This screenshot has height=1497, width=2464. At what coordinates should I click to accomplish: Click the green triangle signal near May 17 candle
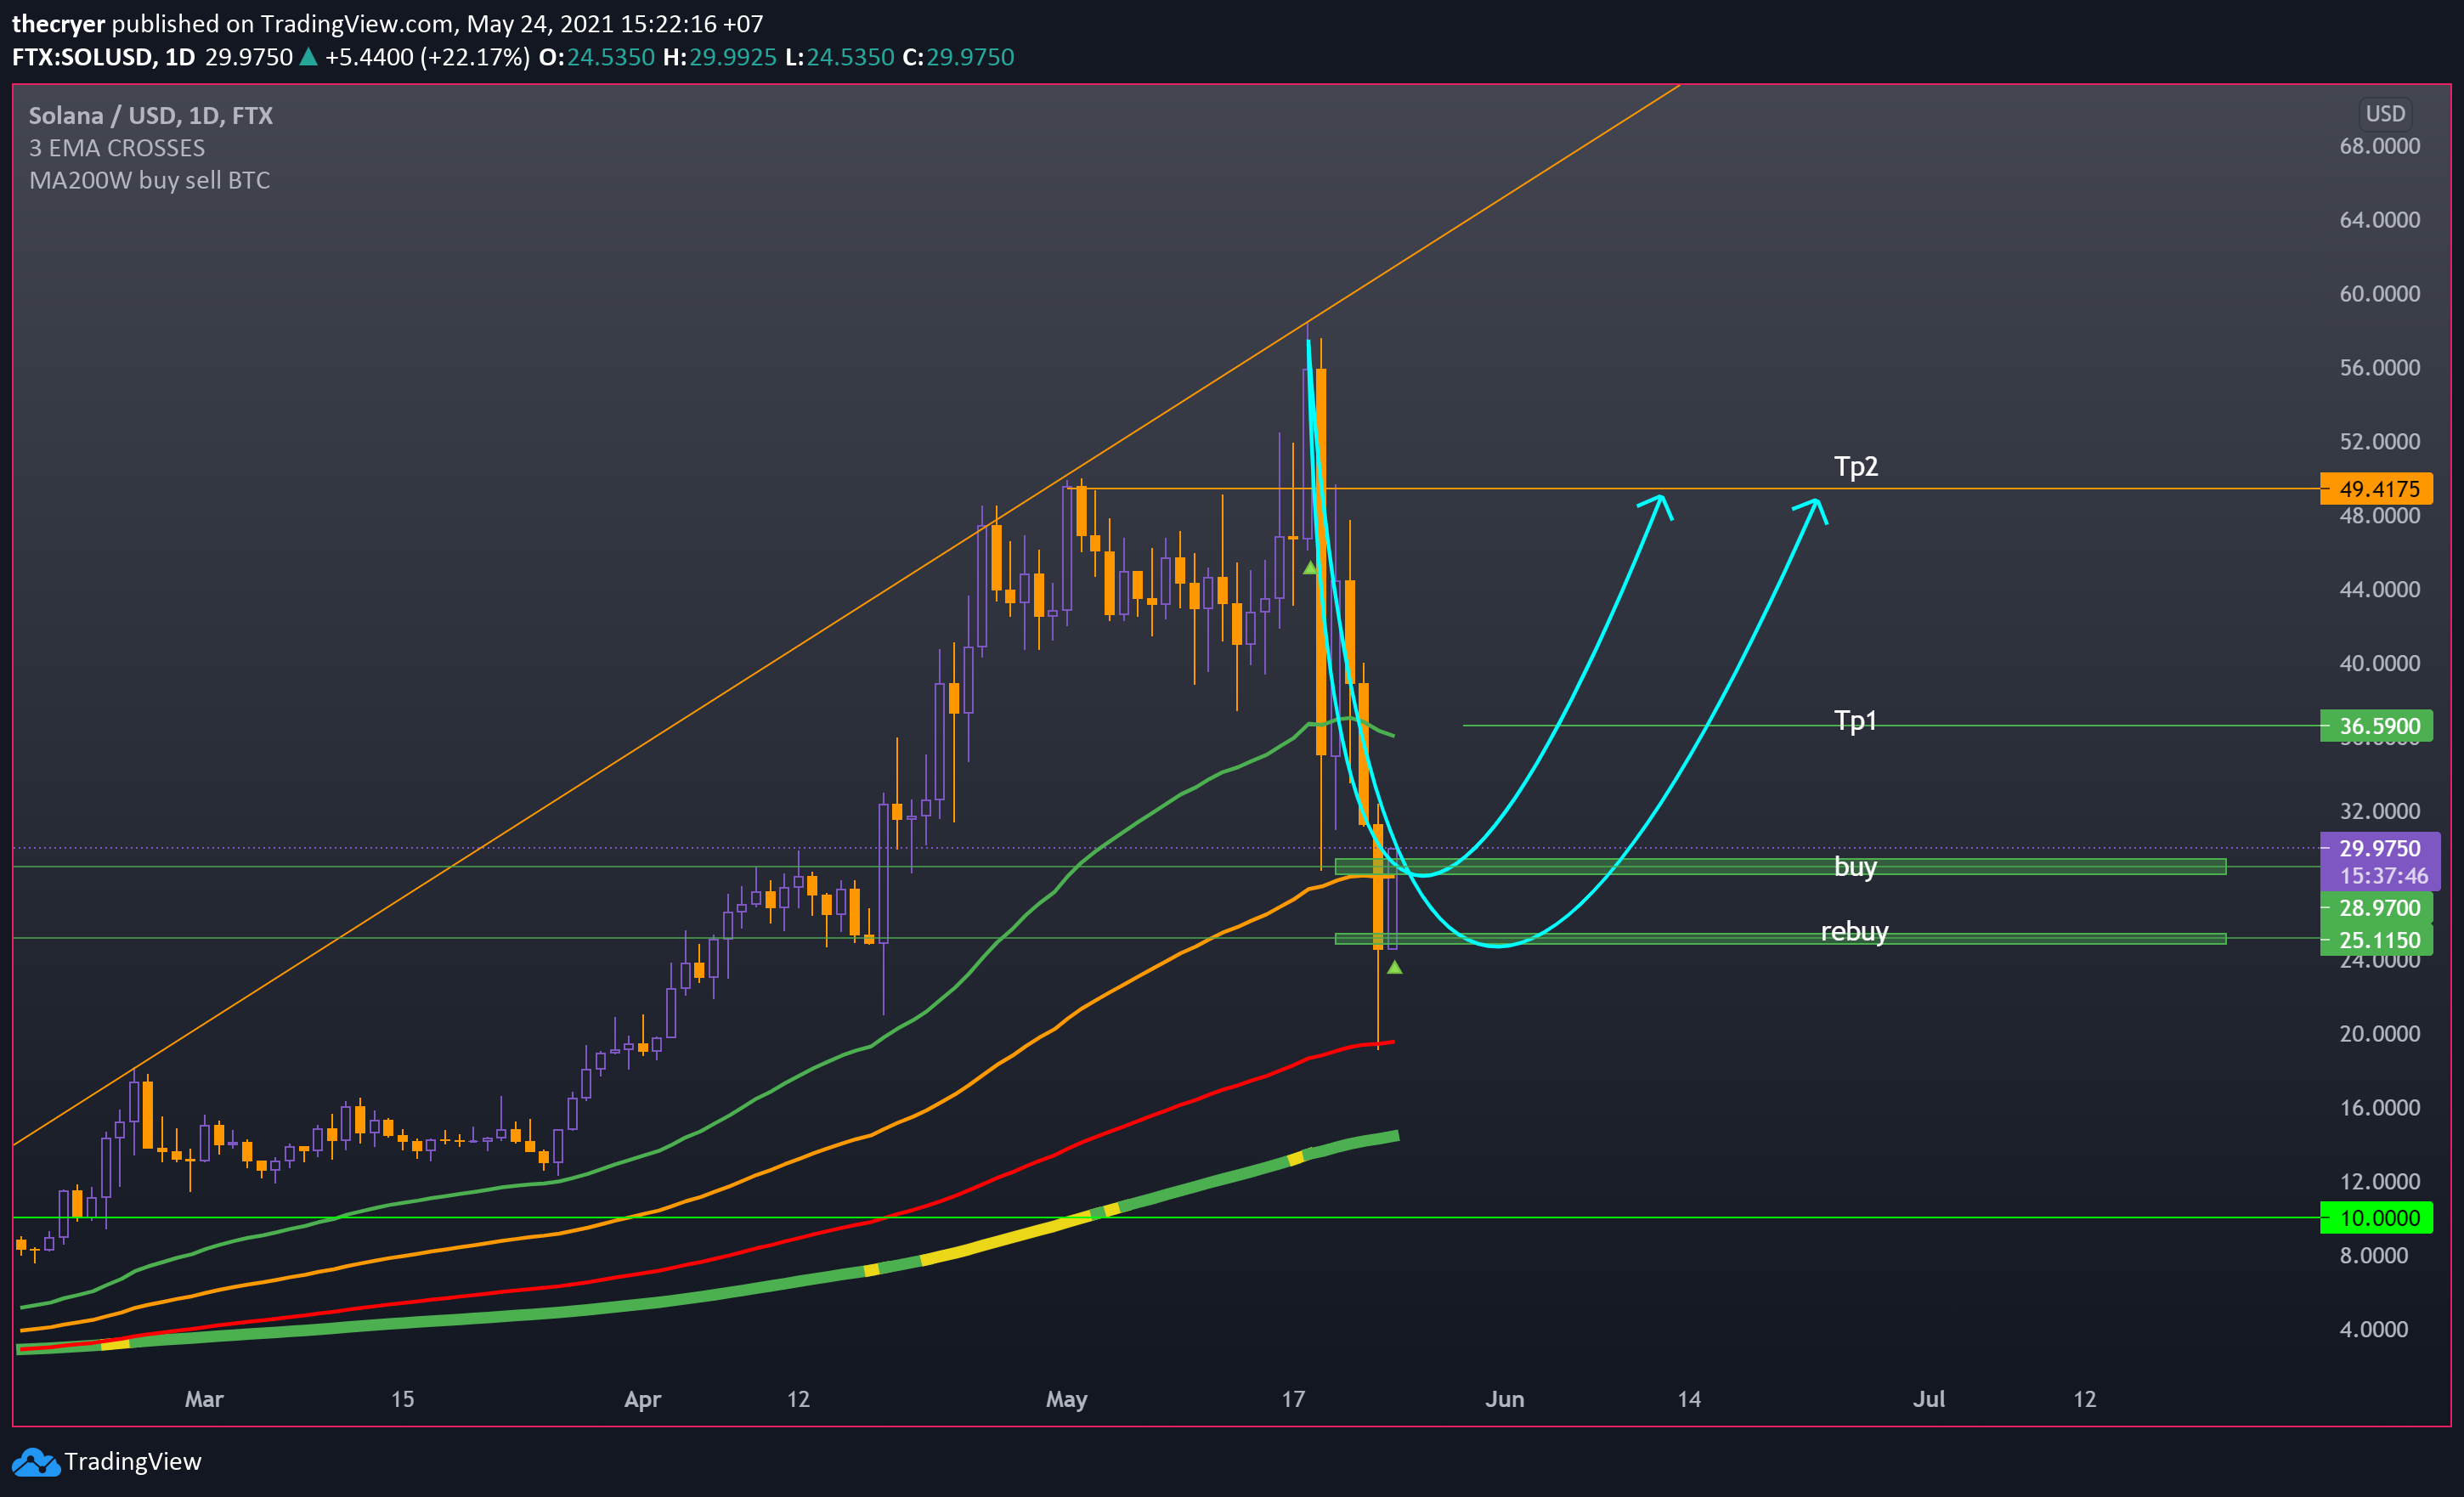(1310, 567)
